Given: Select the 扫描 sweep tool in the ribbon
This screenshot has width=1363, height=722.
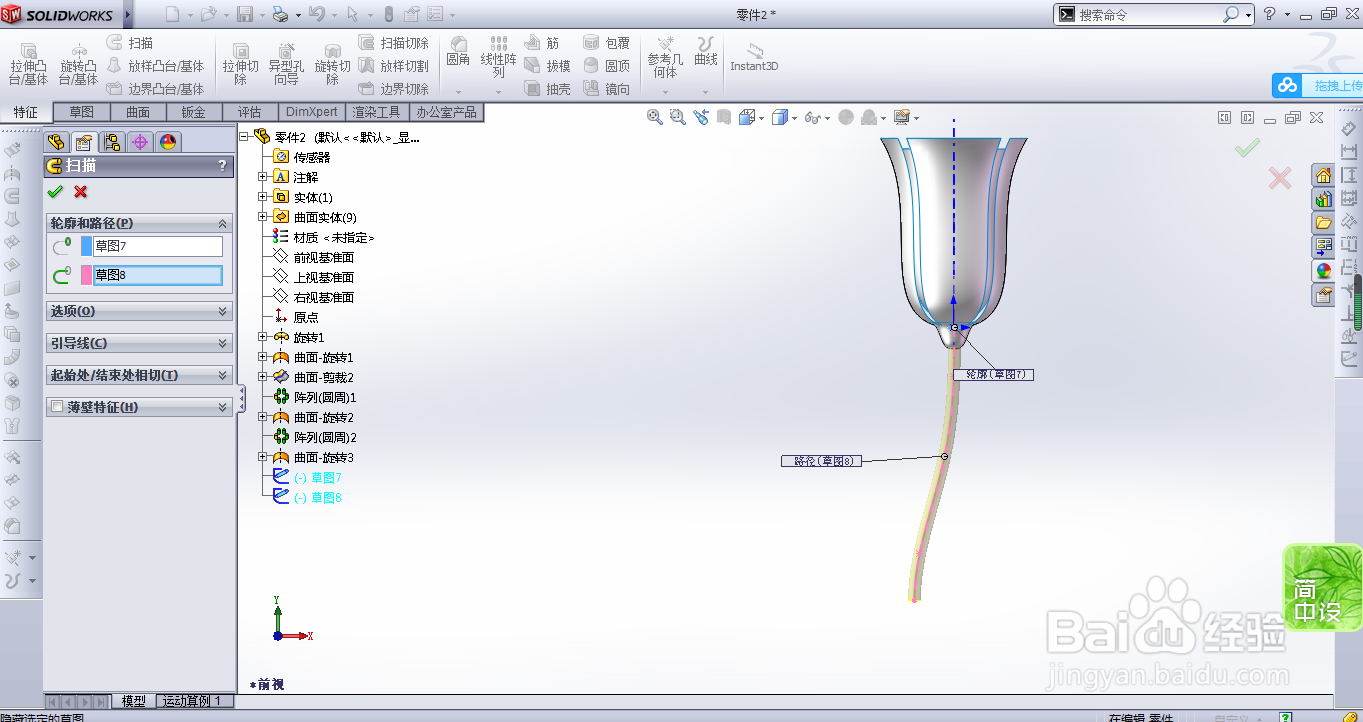Looking at the screenshot, I should [x=130, y=43].
